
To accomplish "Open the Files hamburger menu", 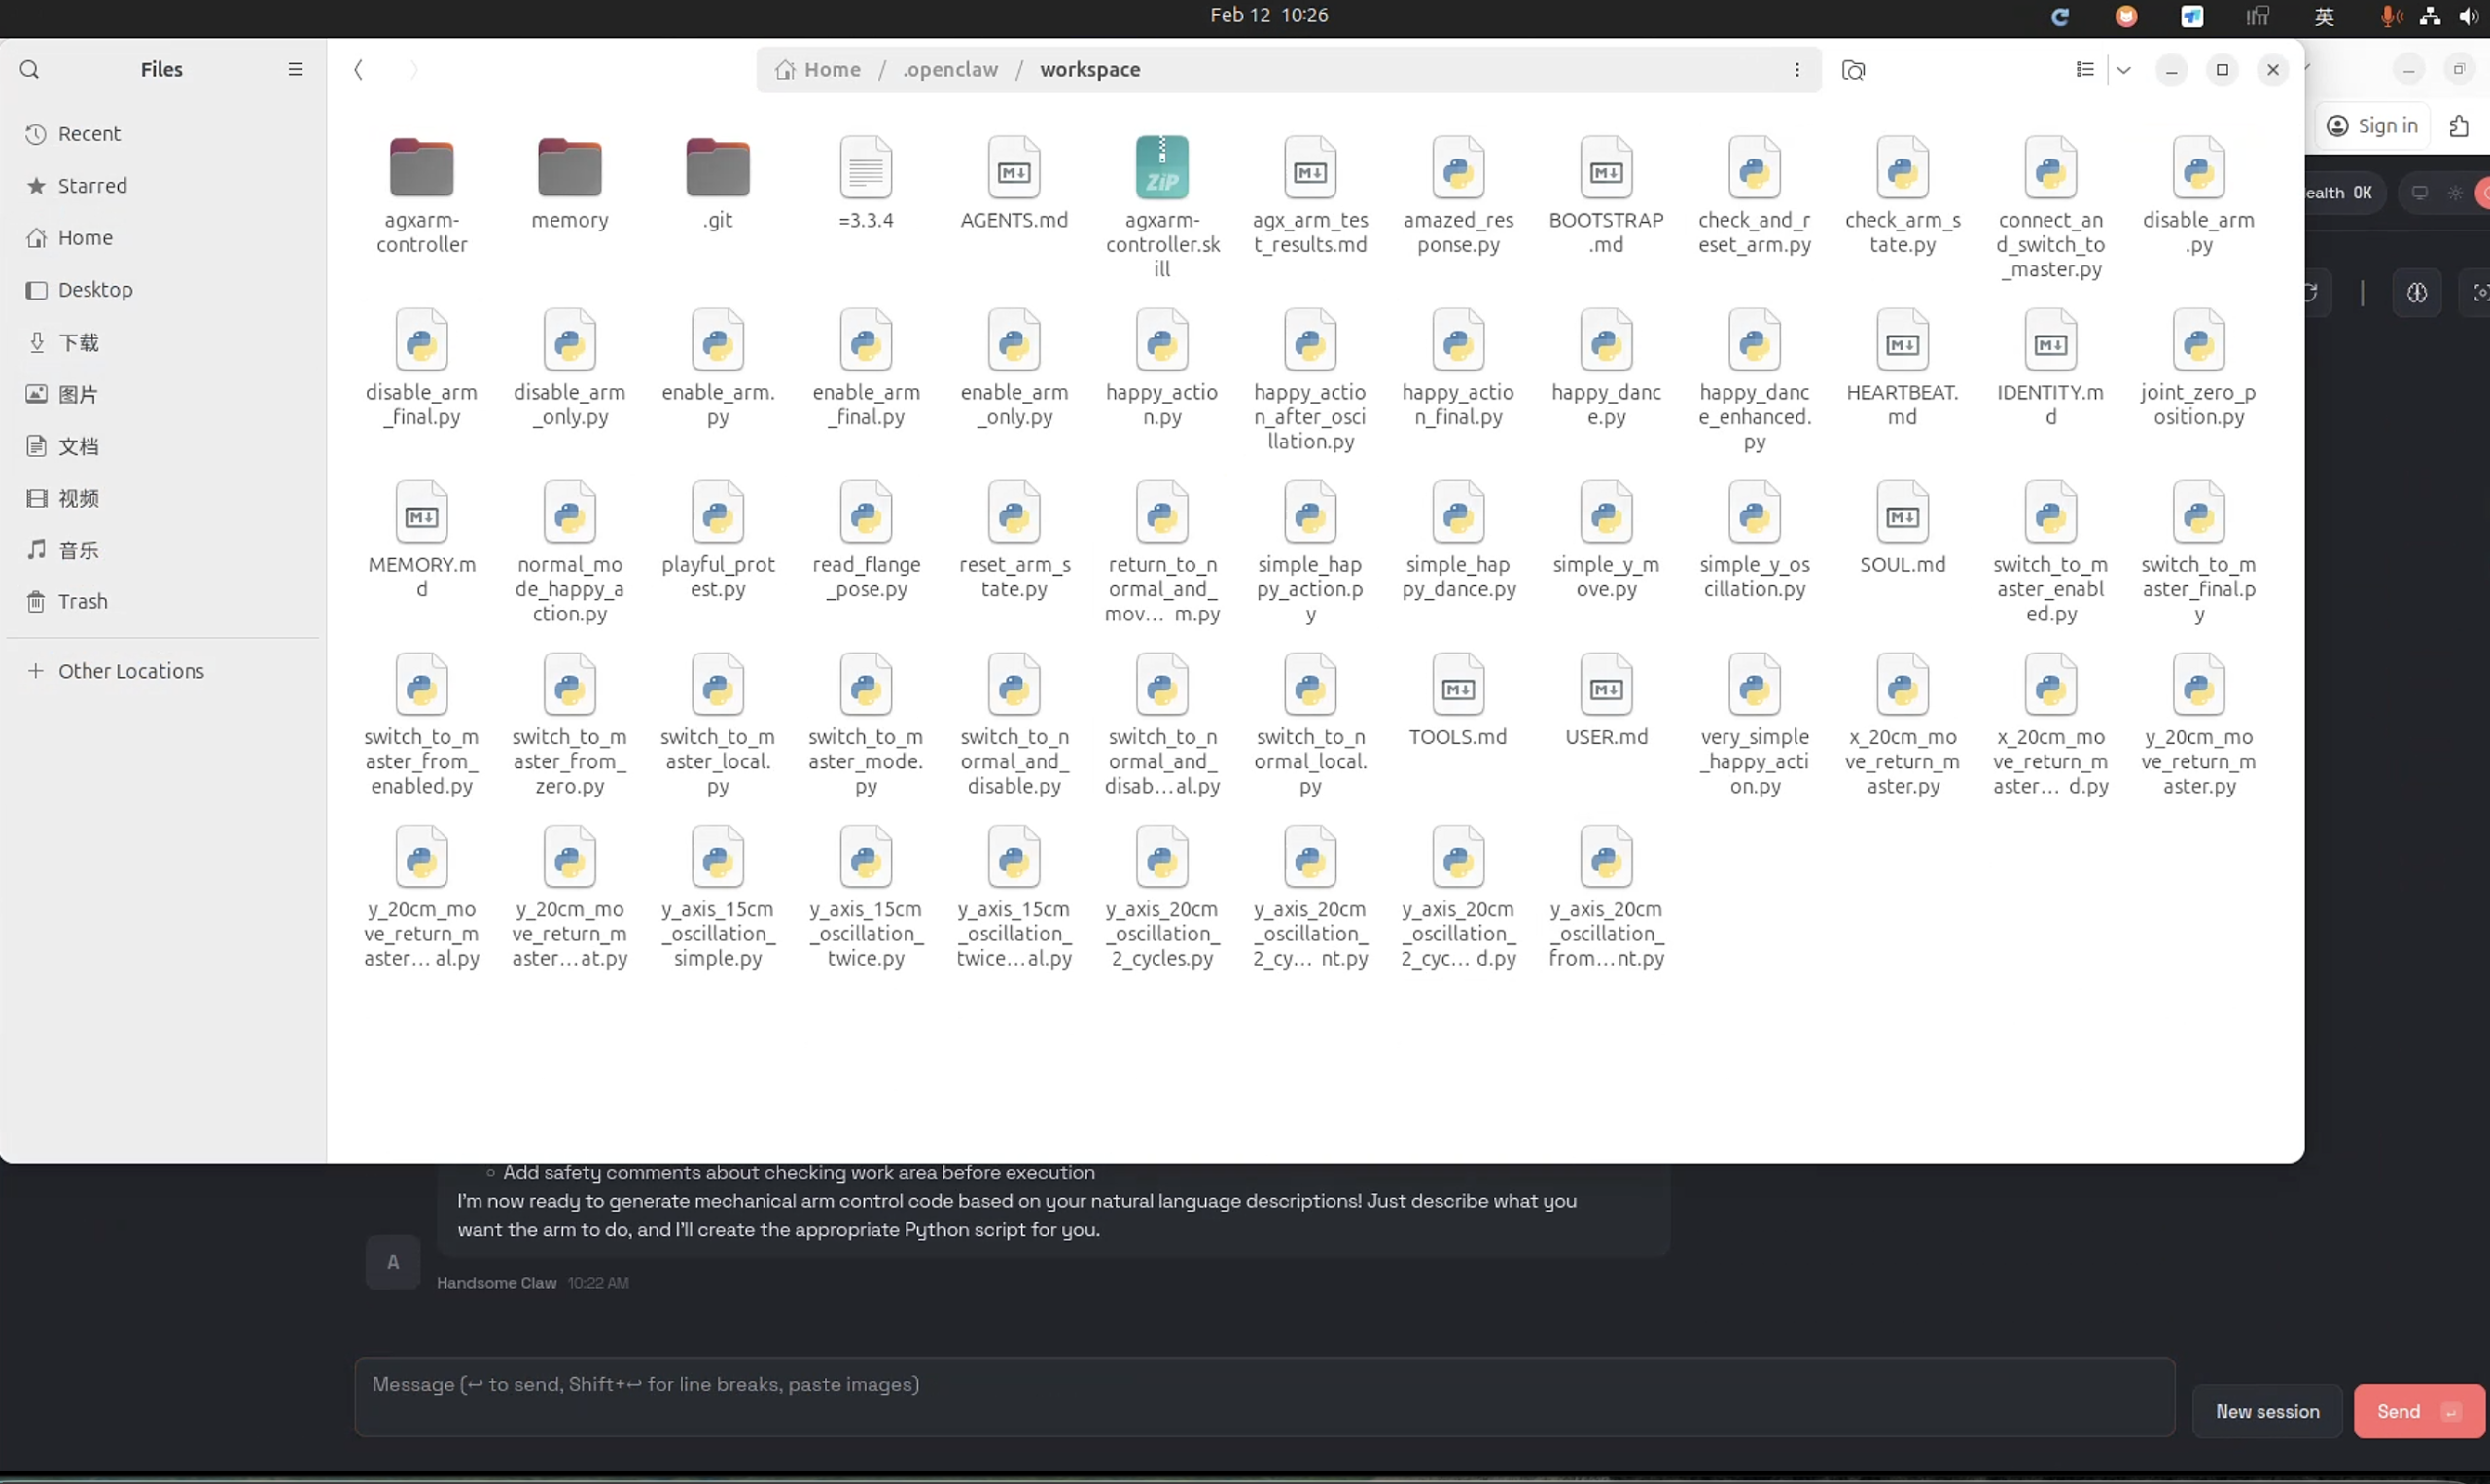I will point(295,69).
